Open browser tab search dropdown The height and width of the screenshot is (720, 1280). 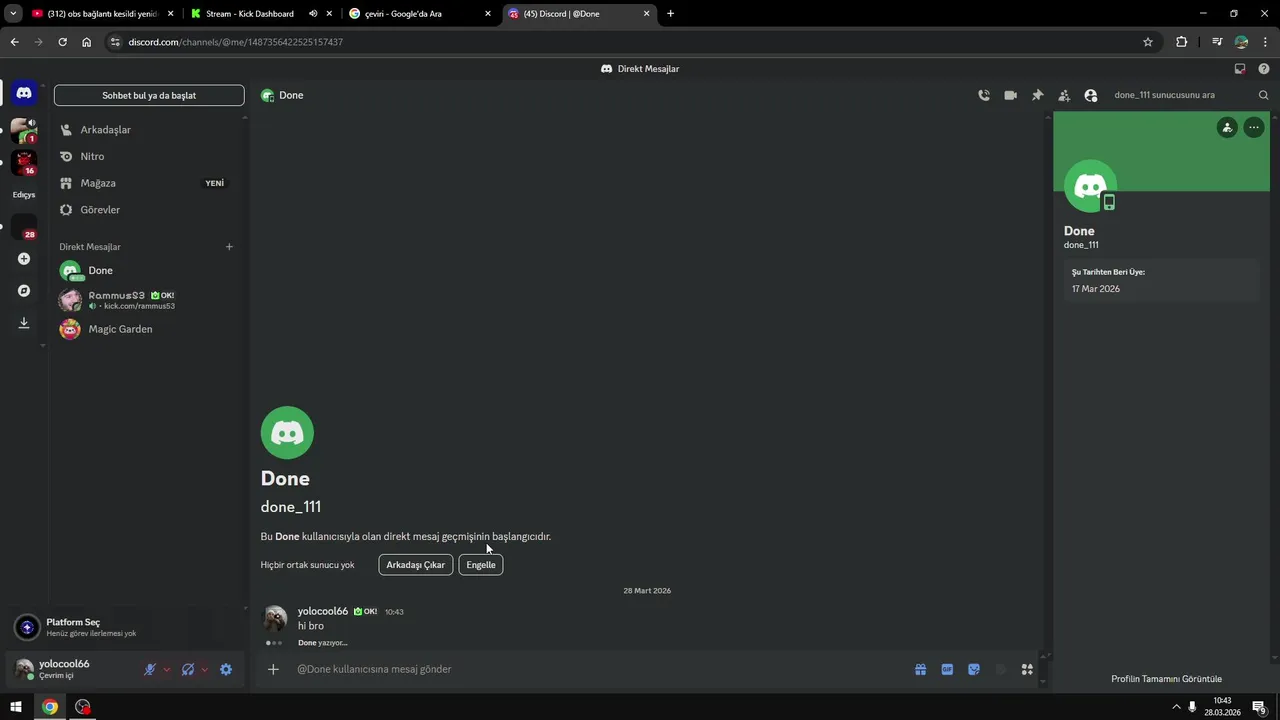[13, 14]
